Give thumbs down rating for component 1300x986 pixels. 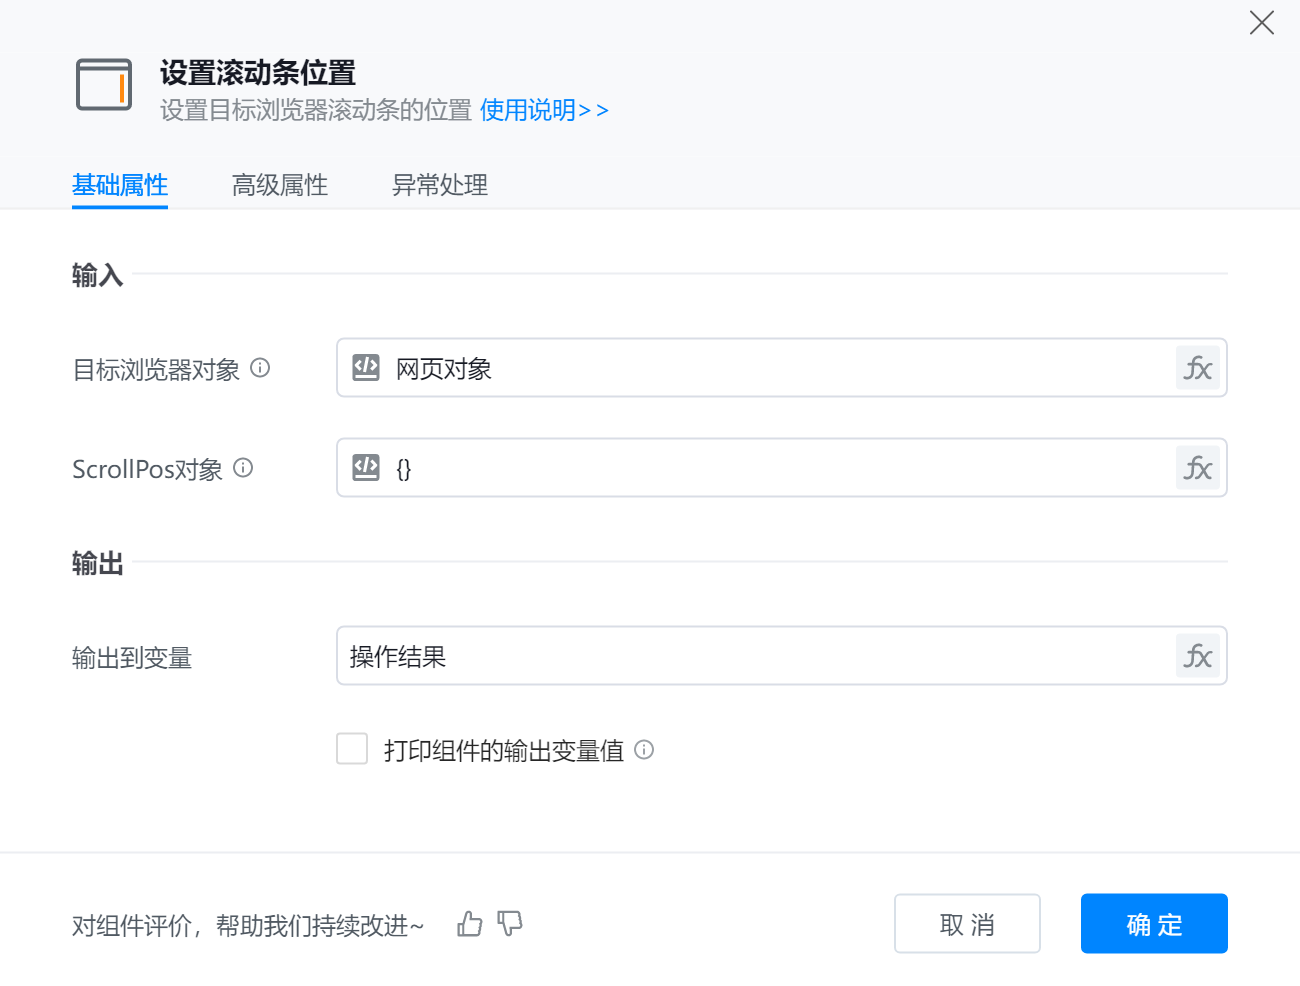coord(510,924)
